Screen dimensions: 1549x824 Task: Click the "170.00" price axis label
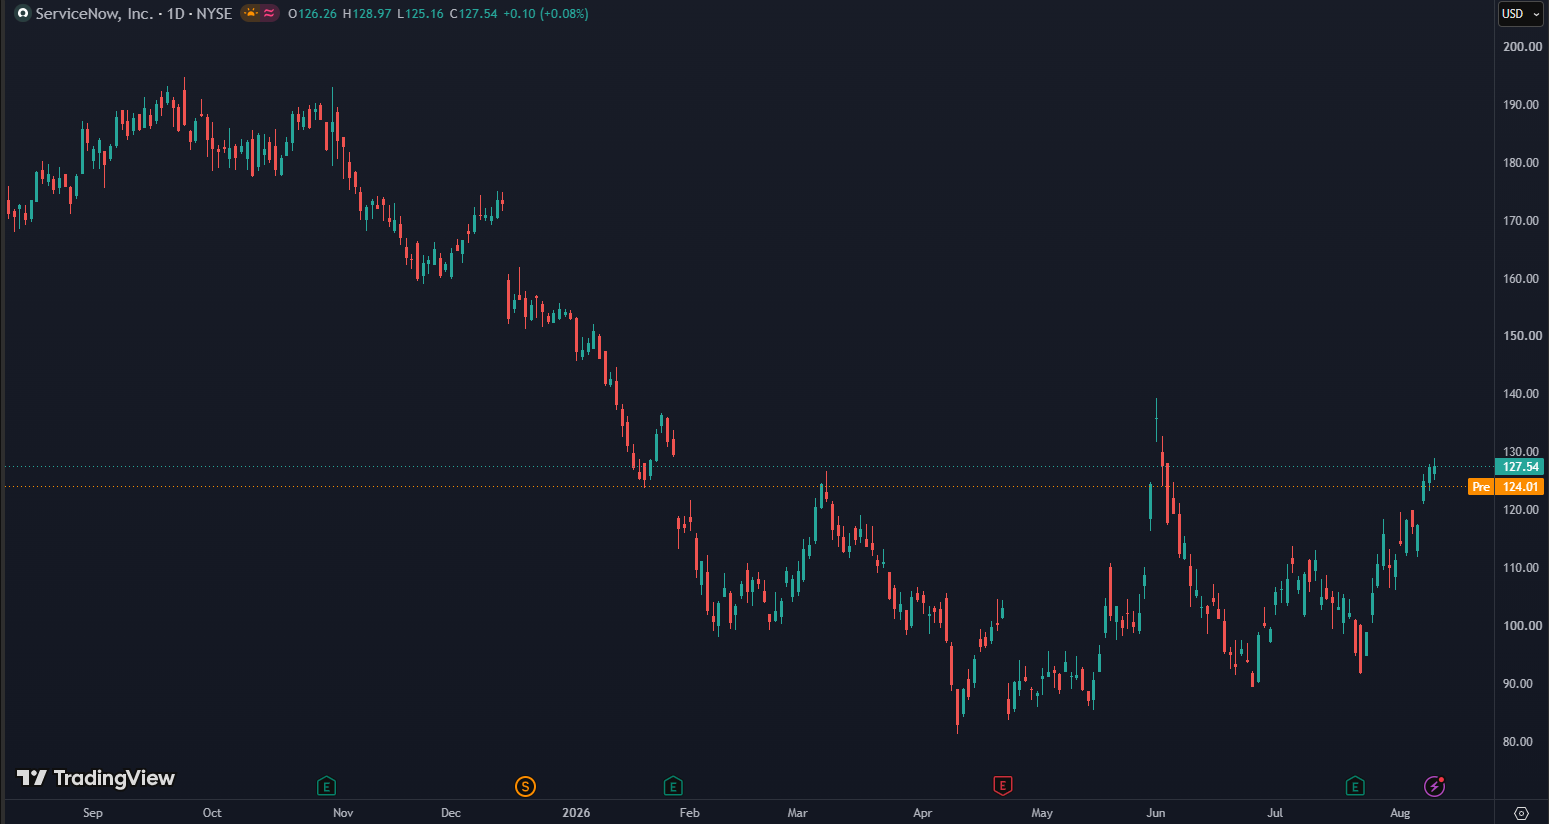click(x=1522, y=221)
